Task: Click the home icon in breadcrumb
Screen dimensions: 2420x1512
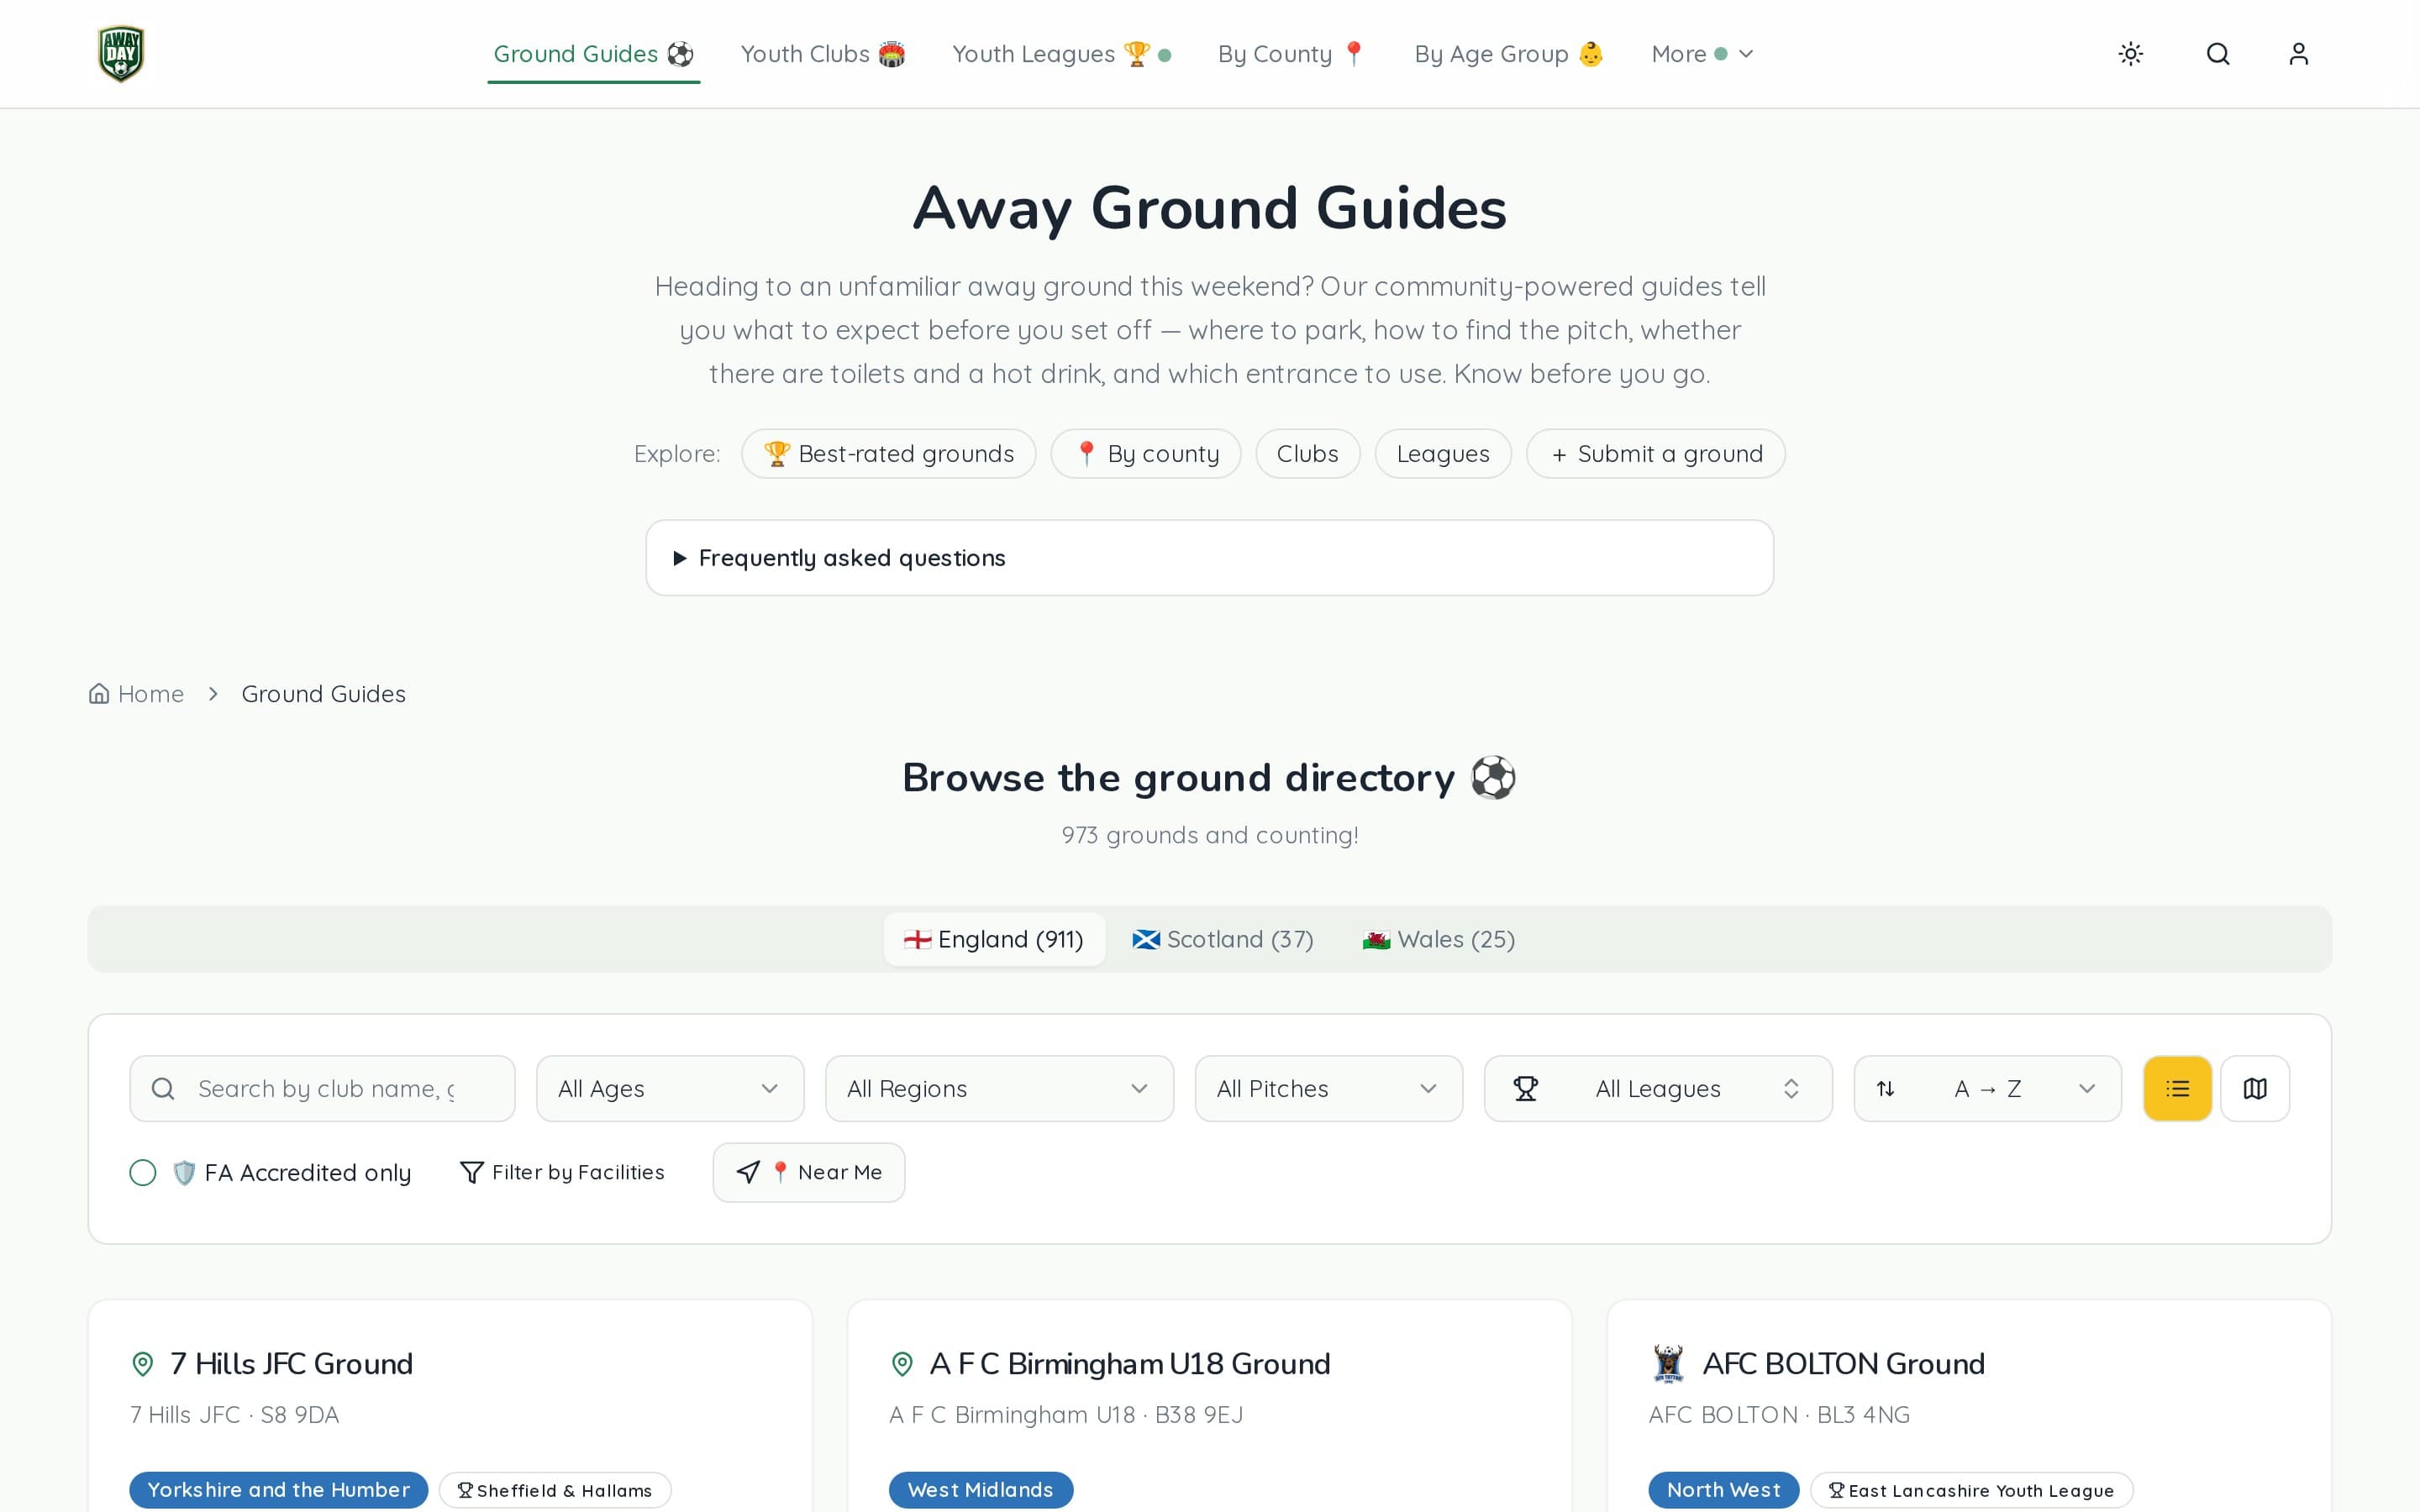Action: coord(99,693)
